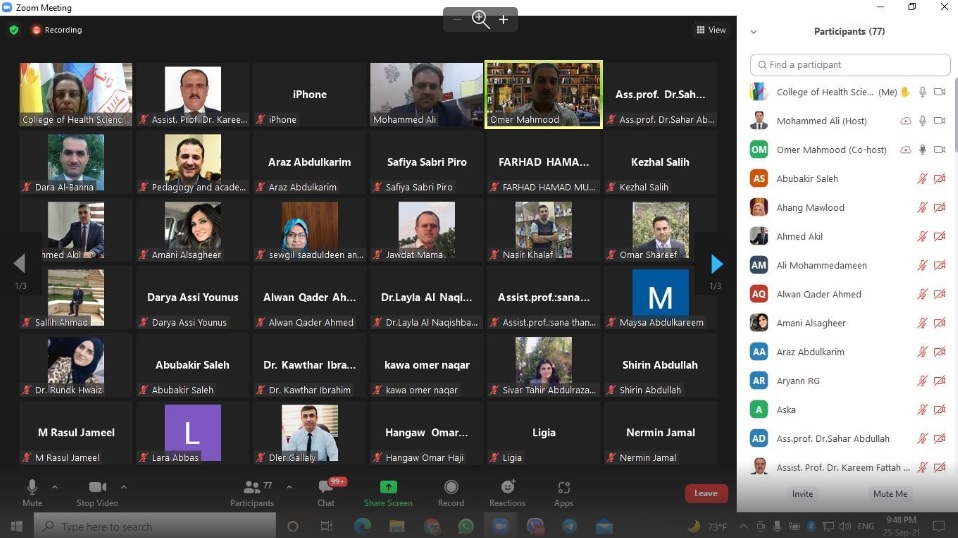This screenshot has width=958, height=538.
Task: Select Lara Abbas tile with L avatar
Action: point(192,432)
